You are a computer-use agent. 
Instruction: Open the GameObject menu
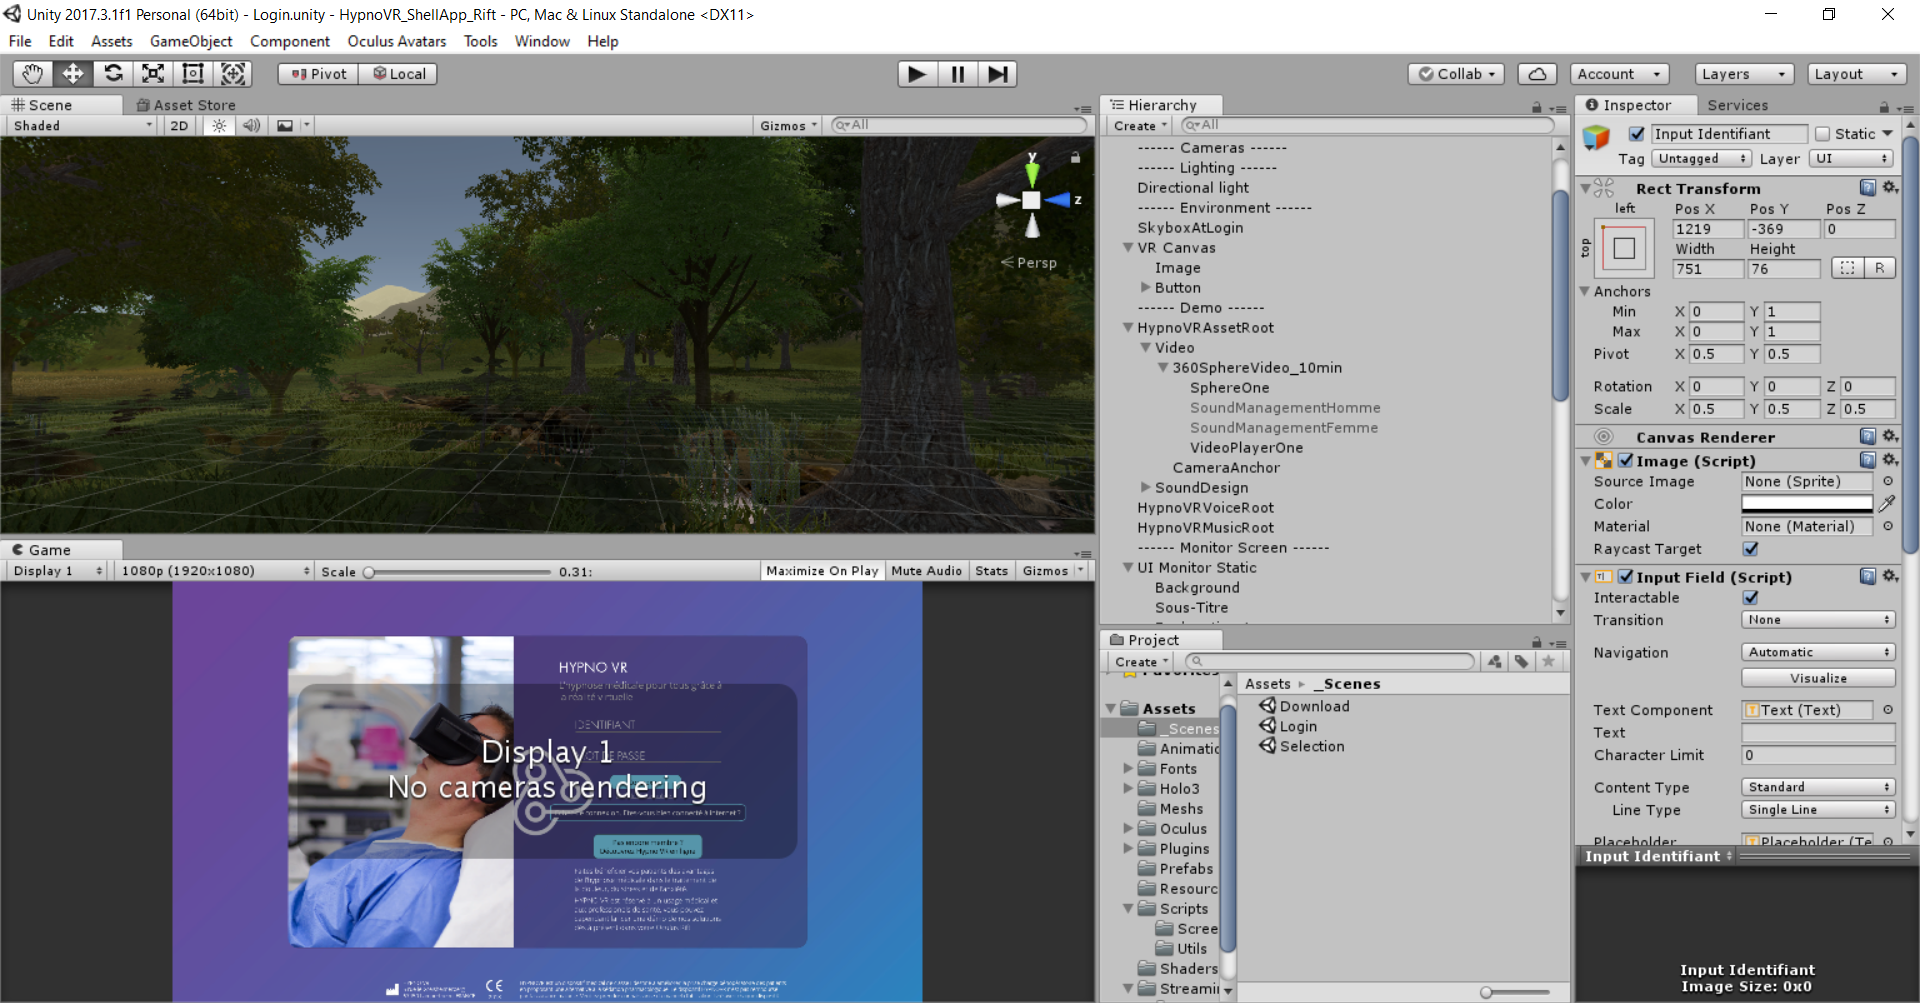tap(191, 41)
